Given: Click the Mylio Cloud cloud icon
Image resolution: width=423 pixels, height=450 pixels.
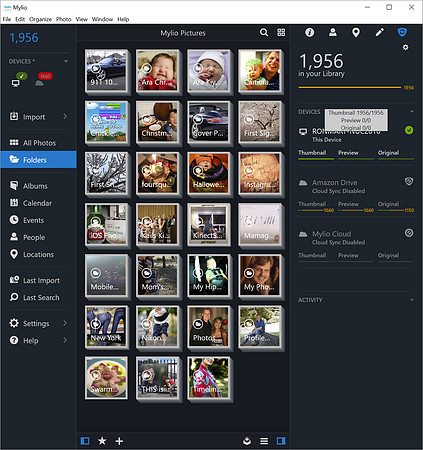Looking at the screenshot, I should coord(303,234).
